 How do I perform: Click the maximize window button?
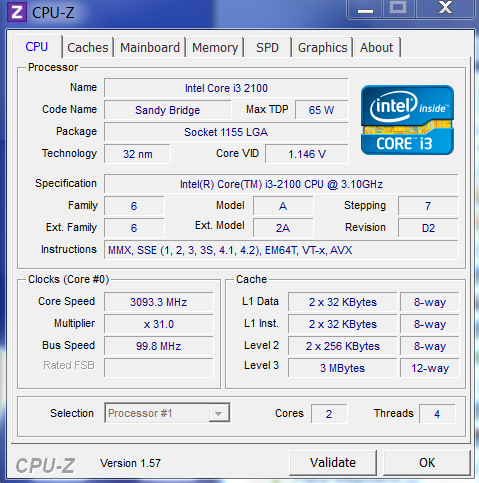pos(399,9)
